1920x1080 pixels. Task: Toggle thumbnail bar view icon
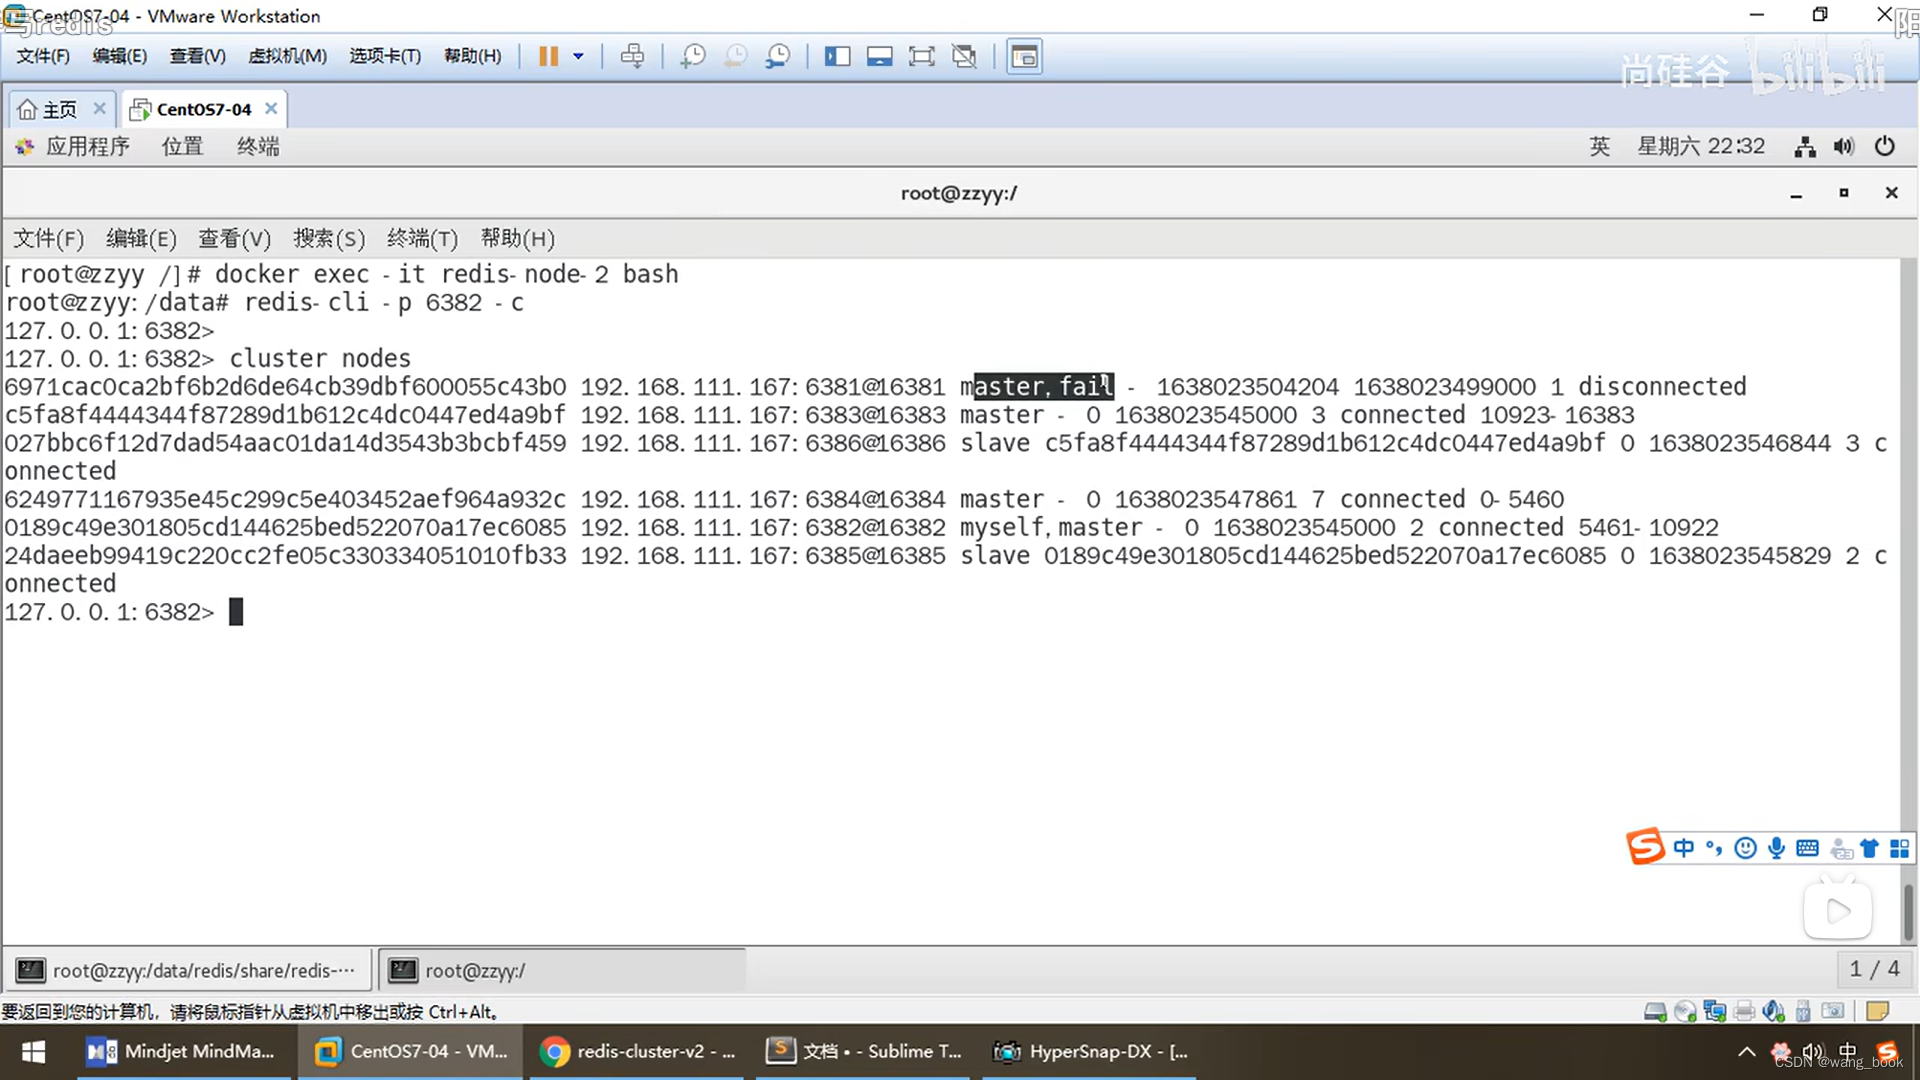(x=879, y=56)
